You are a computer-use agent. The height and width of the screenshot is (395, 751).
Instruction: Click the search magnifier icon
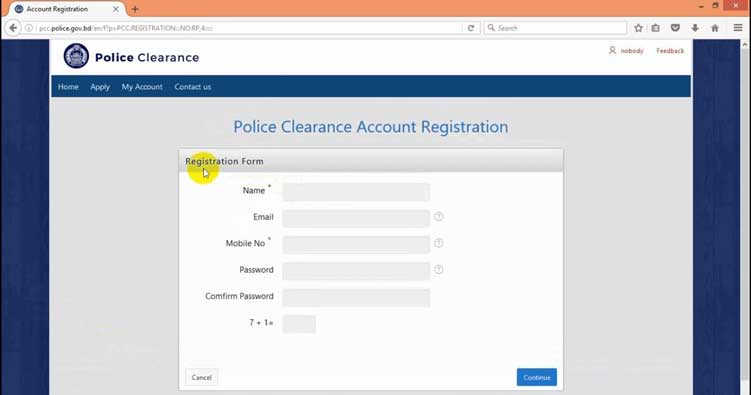[x=491, y=28]
